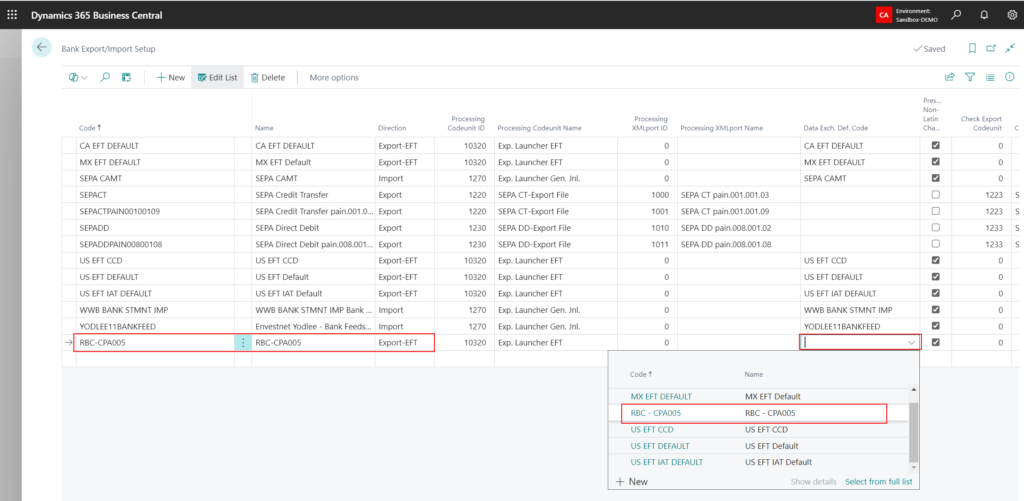Click the 1000 Processing XMLport ID cell
This screenshot has height=501, width=1024.
pos(648,195)
